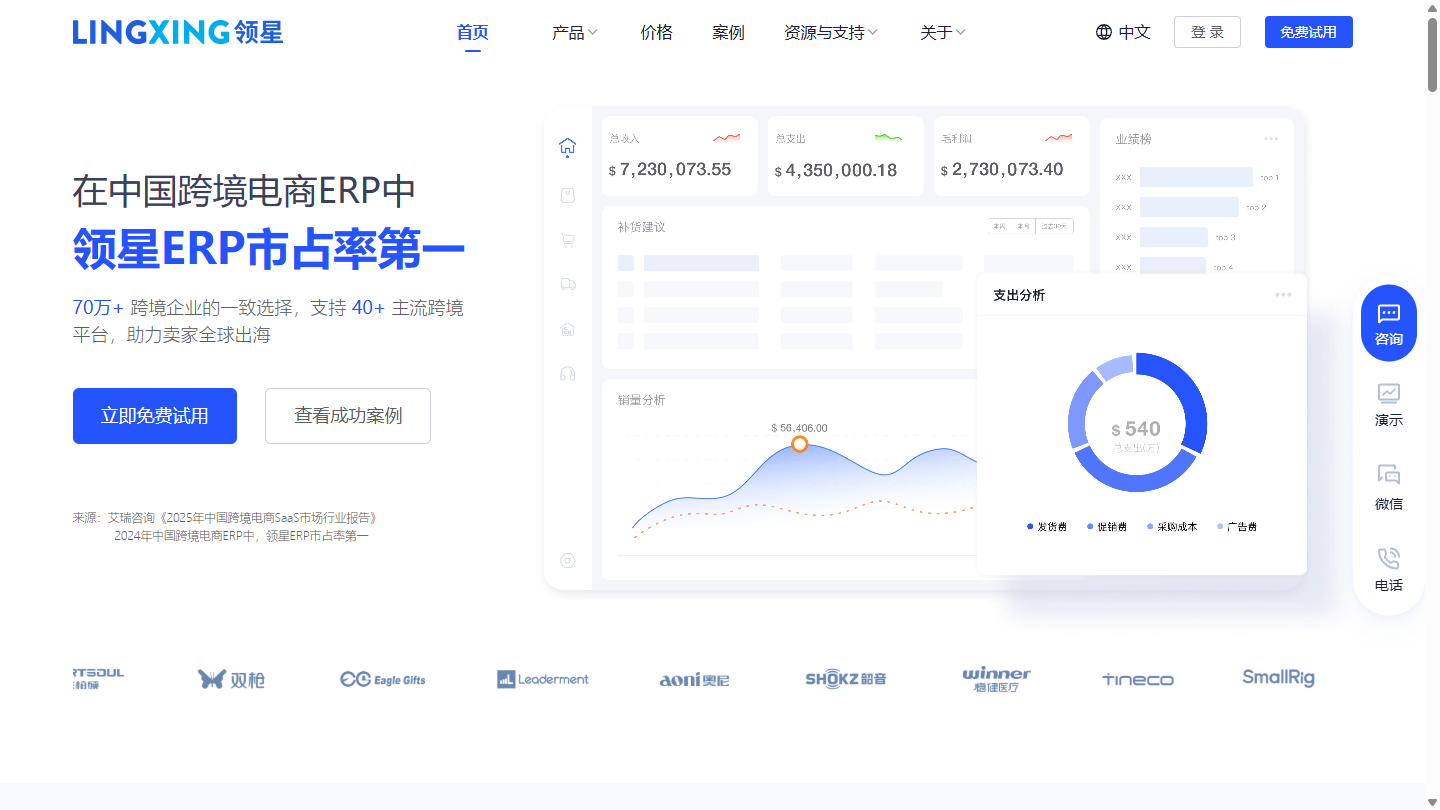
Task: Click the SHOKZ 韶音 brand logo
Action: pyautogui.click(x=846, y=679)
